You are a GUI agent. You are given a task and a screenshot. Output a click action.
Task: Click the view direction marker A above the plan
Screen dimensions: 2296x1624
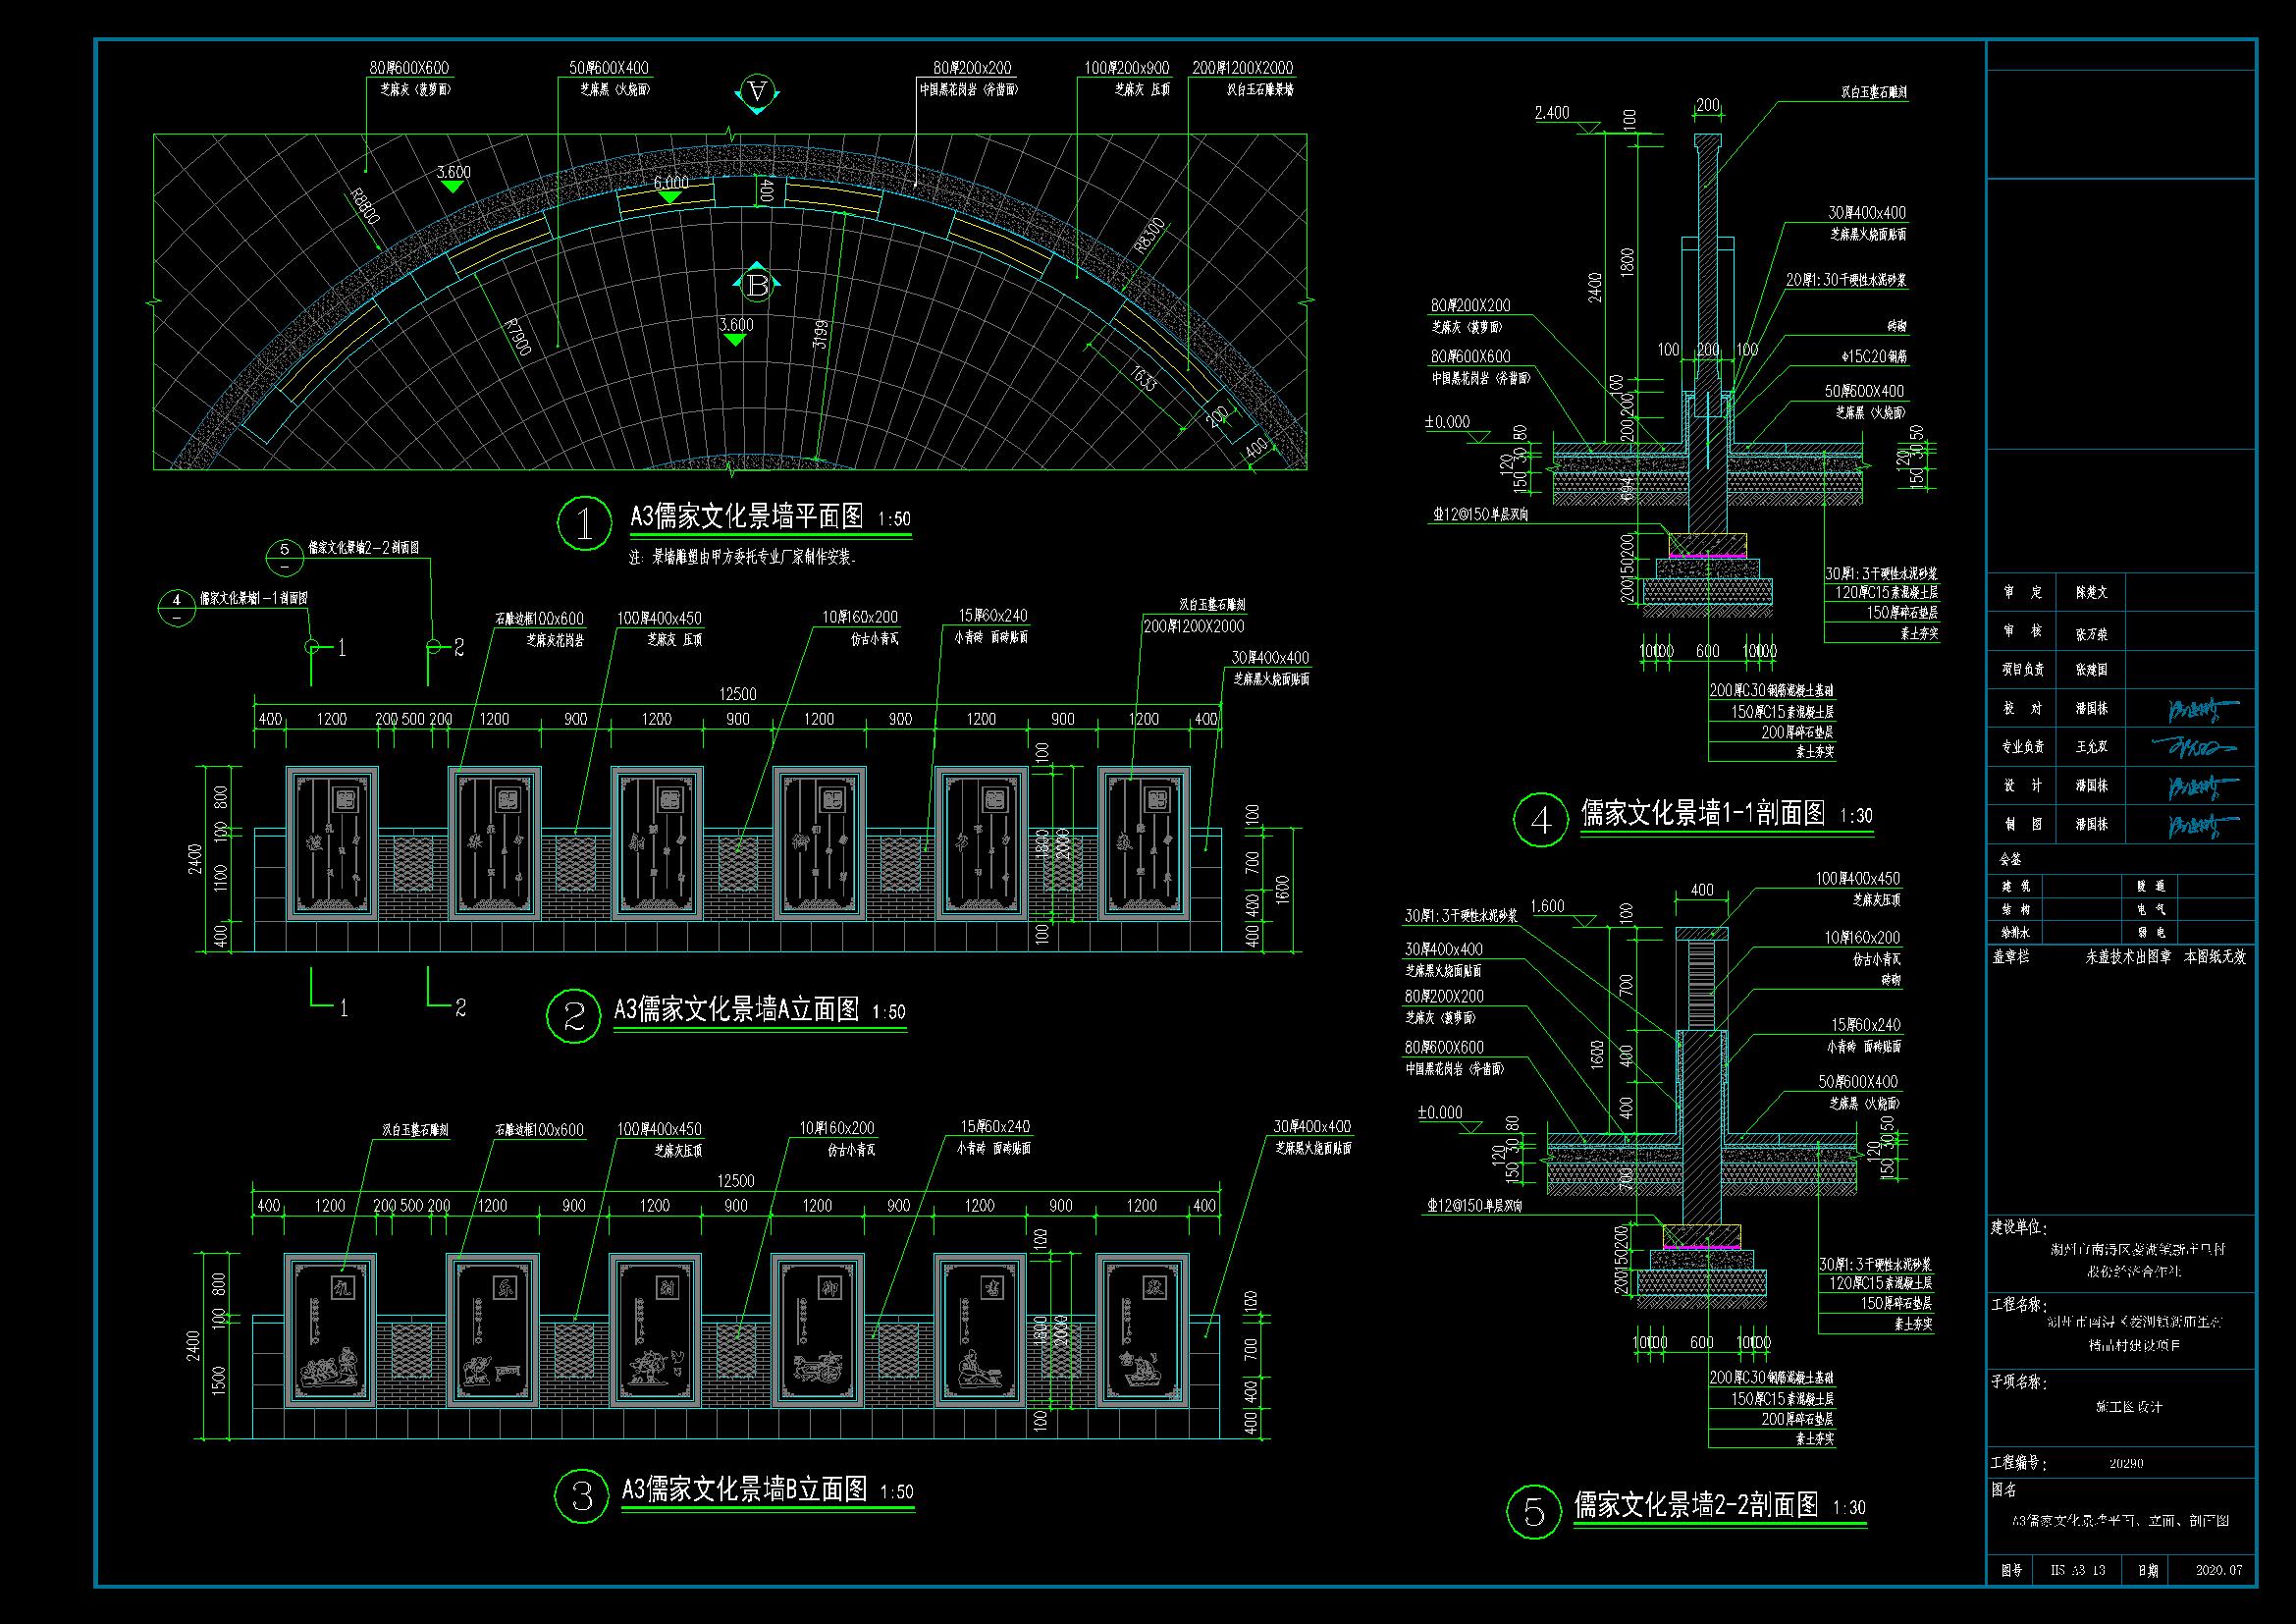point(758,94)
